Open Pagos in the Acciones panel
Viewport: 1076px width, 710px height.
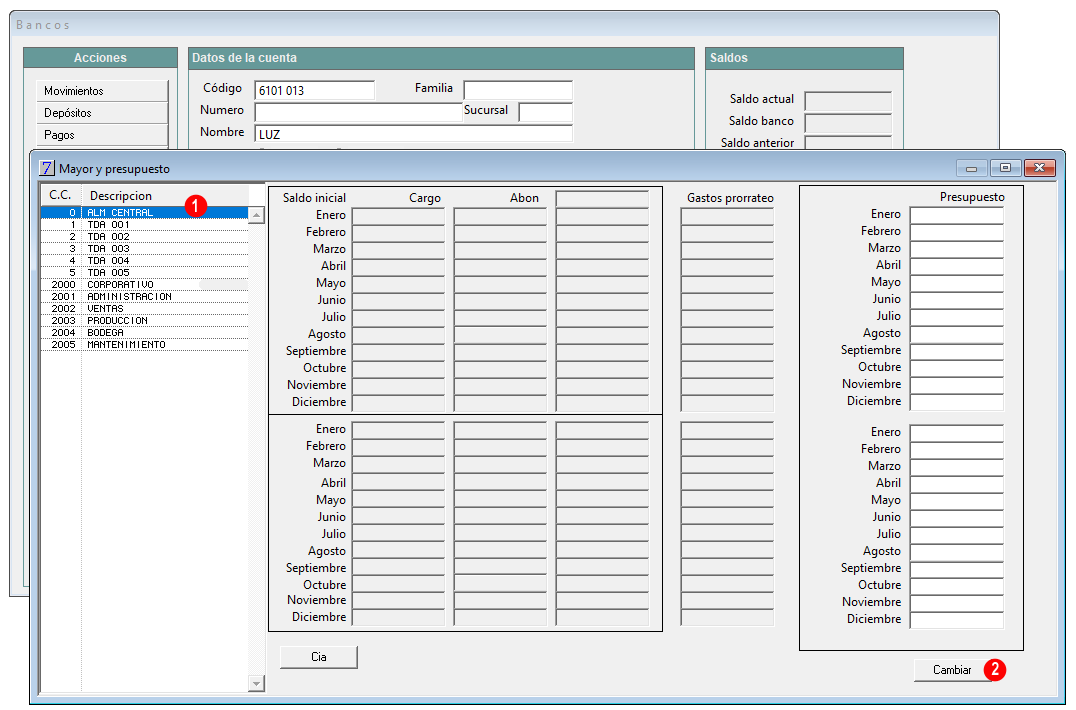[x=102, y=135]
